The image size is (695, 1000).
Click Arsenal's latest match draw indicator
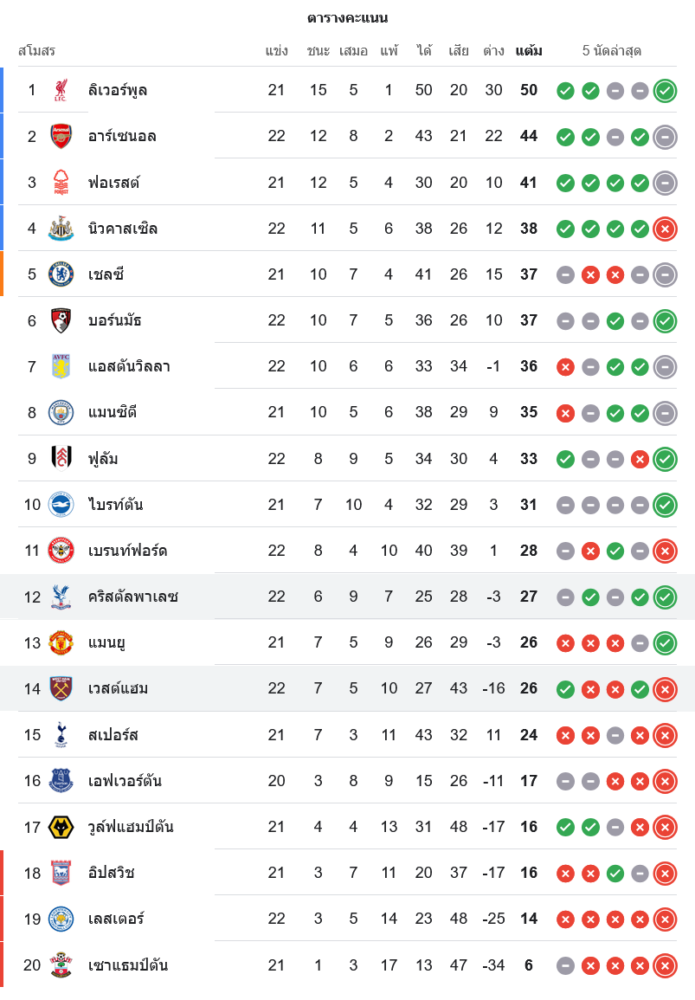coord(665,137)
